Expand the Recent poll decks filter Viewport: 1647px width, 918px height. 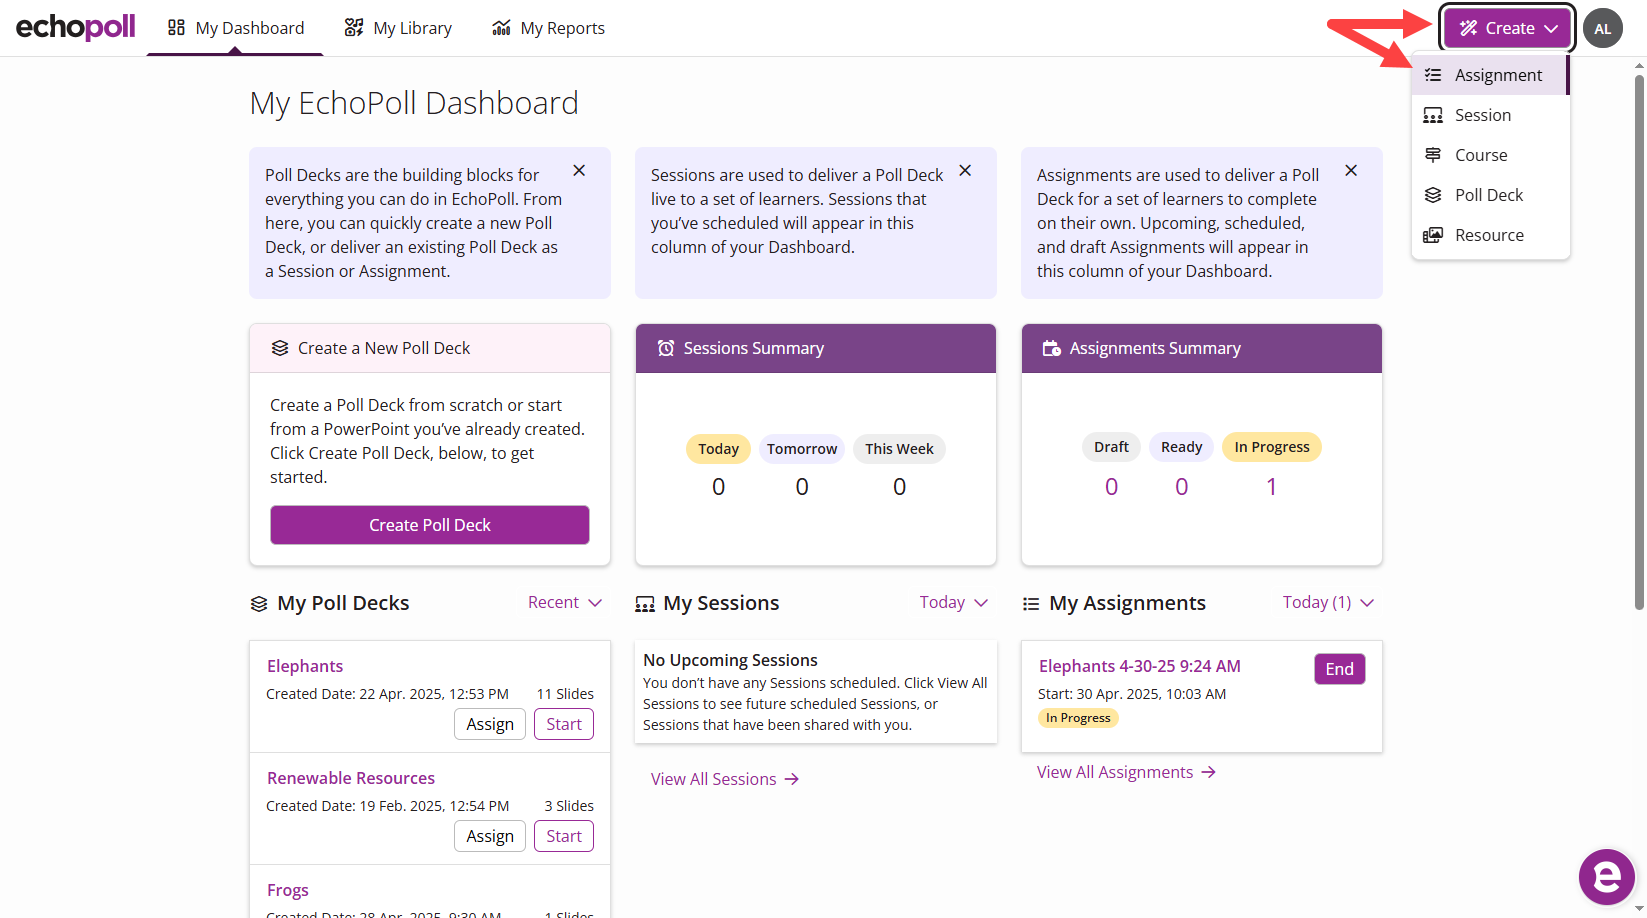(x=565, y=602)
